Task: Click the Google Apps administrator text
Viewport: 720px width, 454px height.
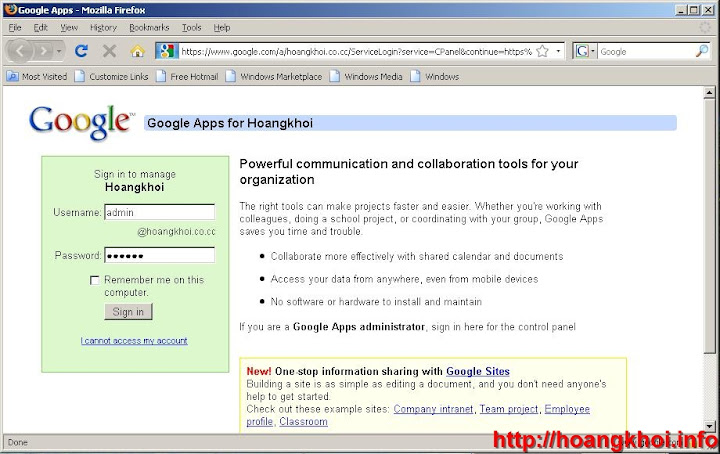Action: [359, 326]
